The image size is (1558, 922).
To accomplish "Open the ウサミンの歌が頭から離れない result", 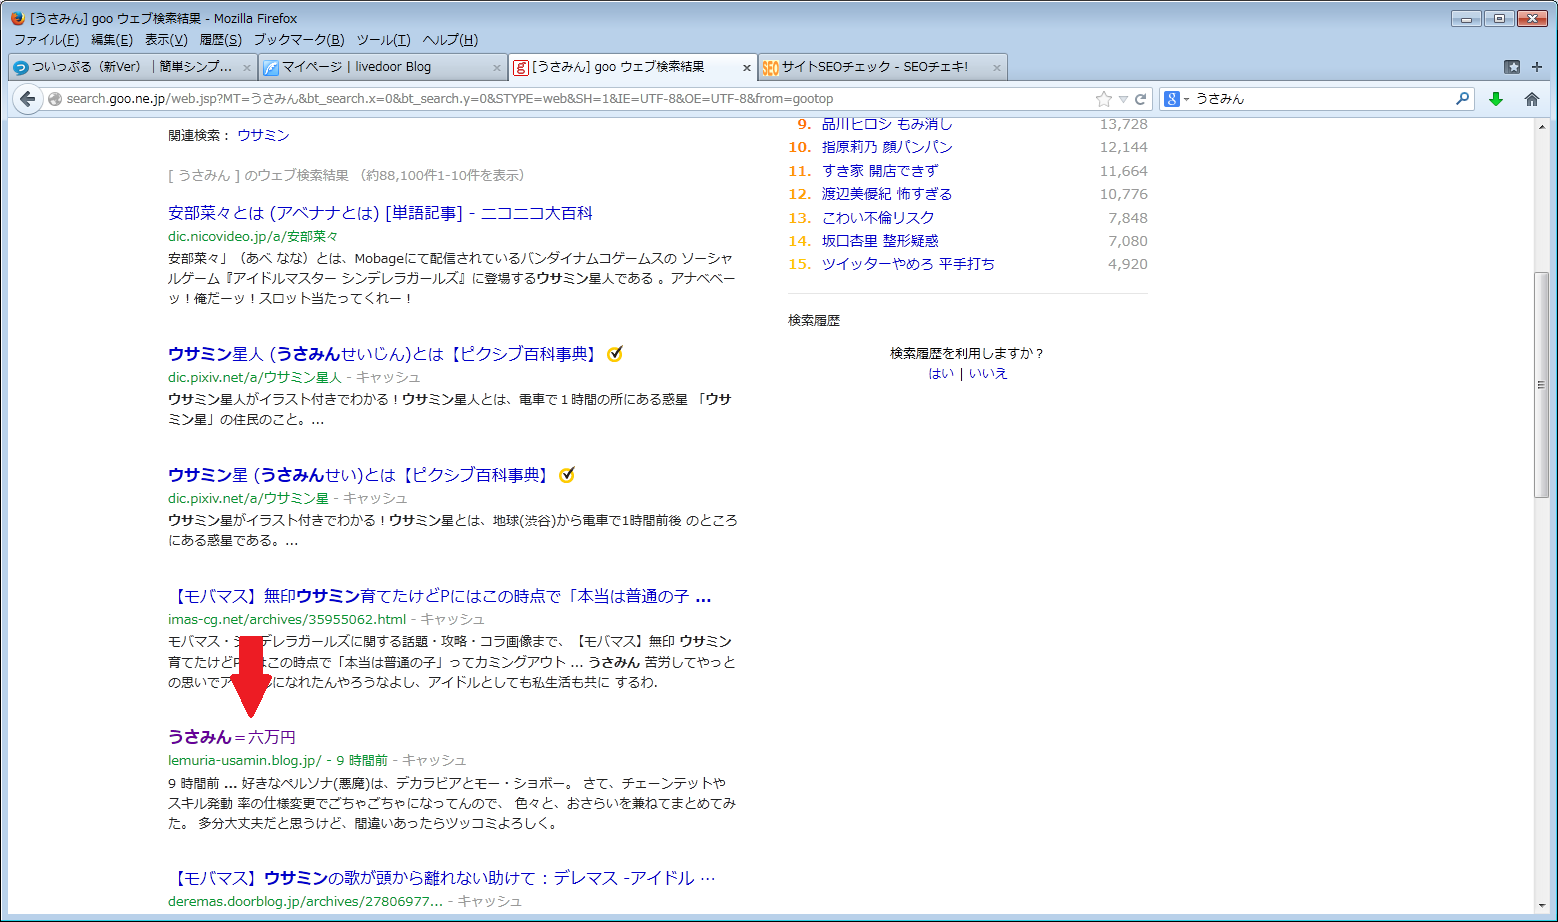I will pos(442,878).
